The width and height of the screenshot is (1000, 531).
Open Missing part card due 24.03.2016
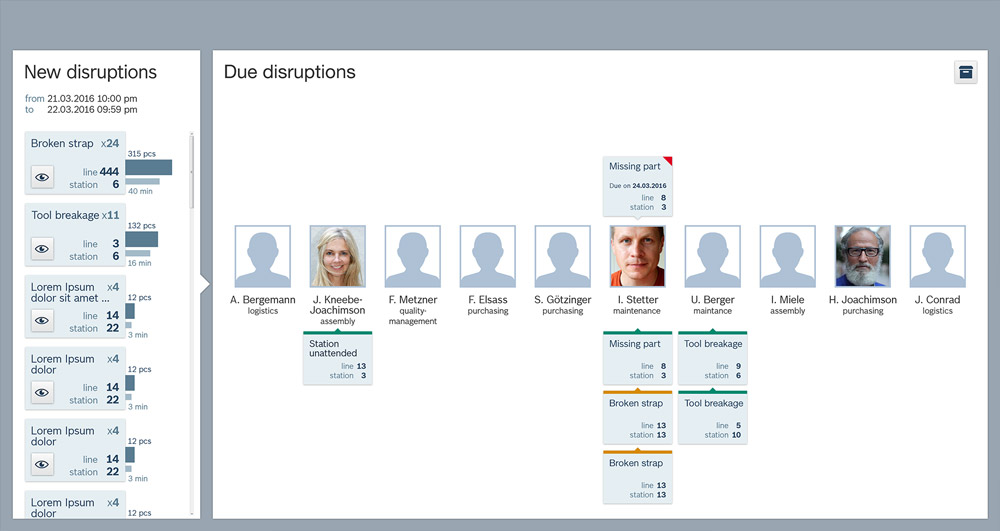[x=638, y=185]
